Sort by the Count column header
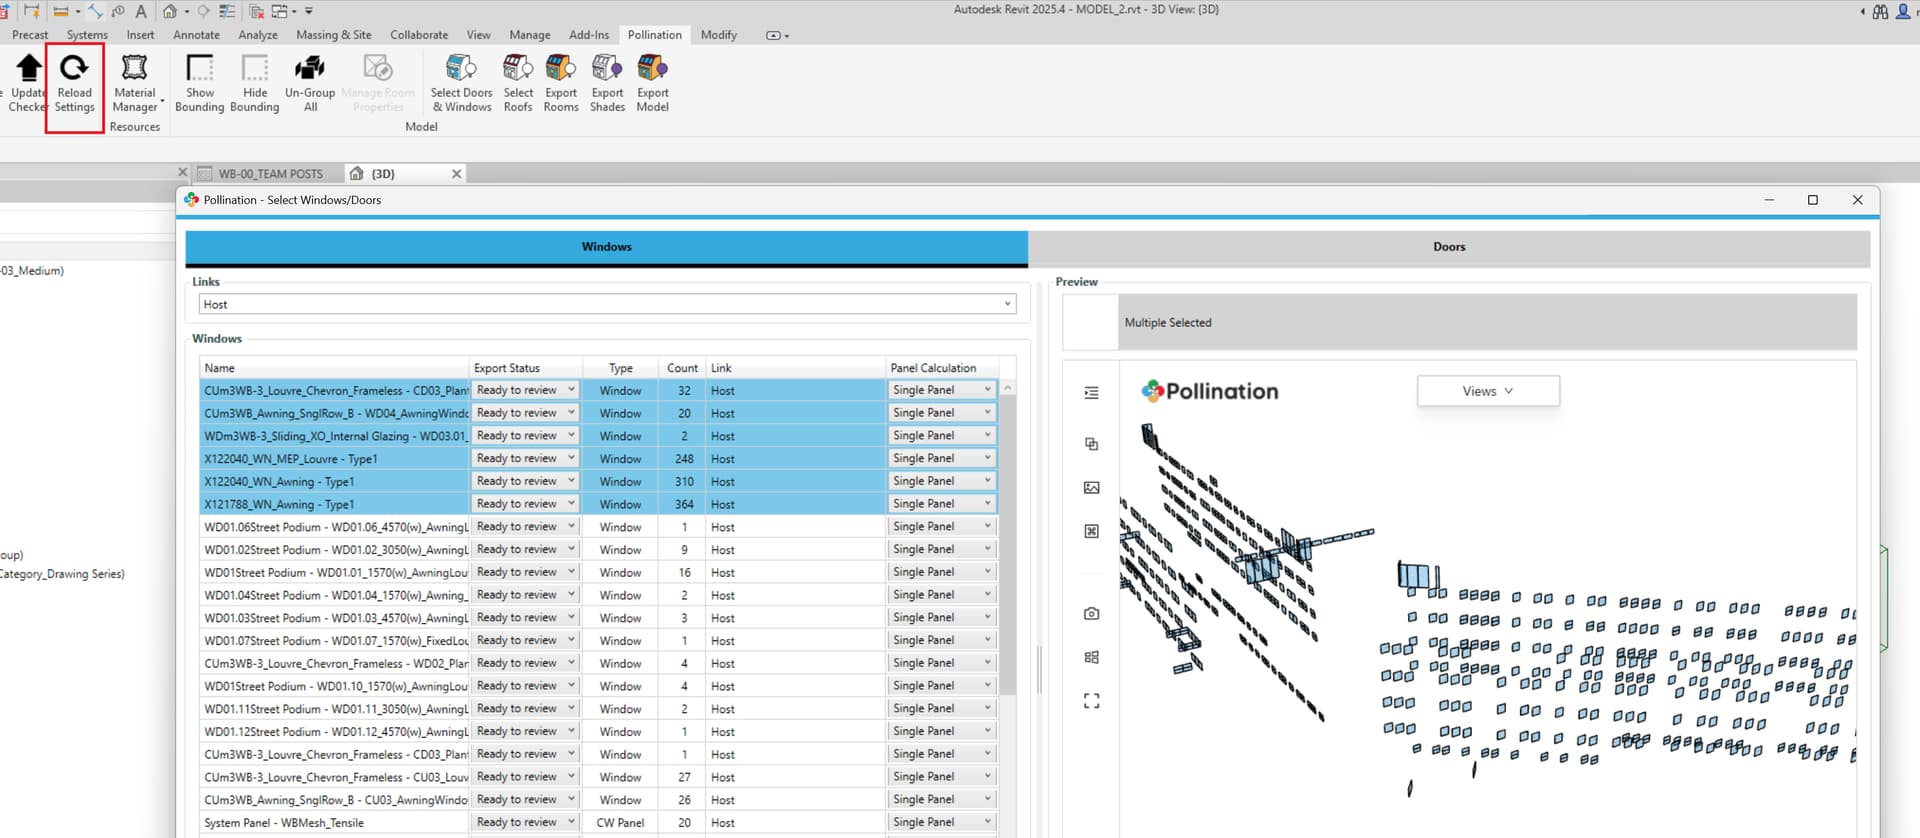1920x838 pixels. tap(682, 368)
